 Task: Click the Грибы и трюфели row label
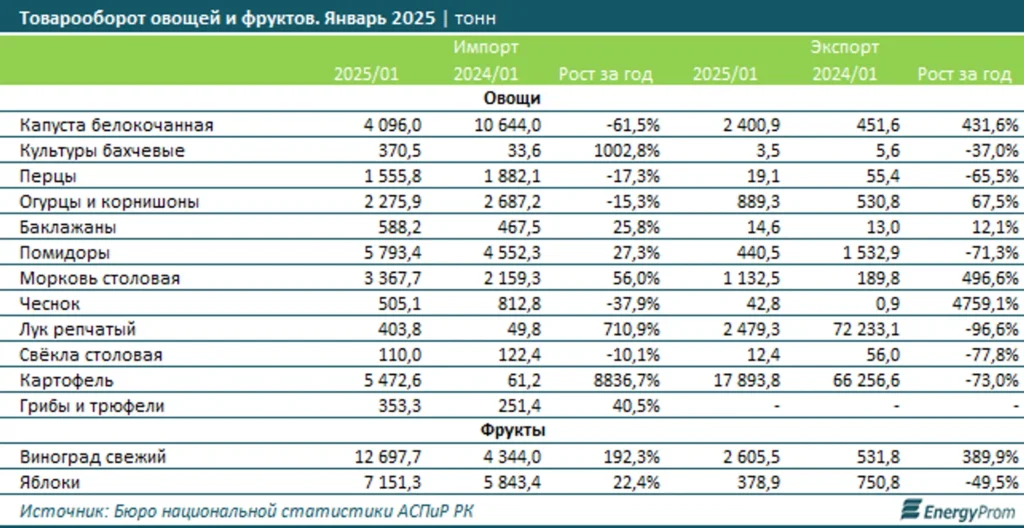coord(92,406)
